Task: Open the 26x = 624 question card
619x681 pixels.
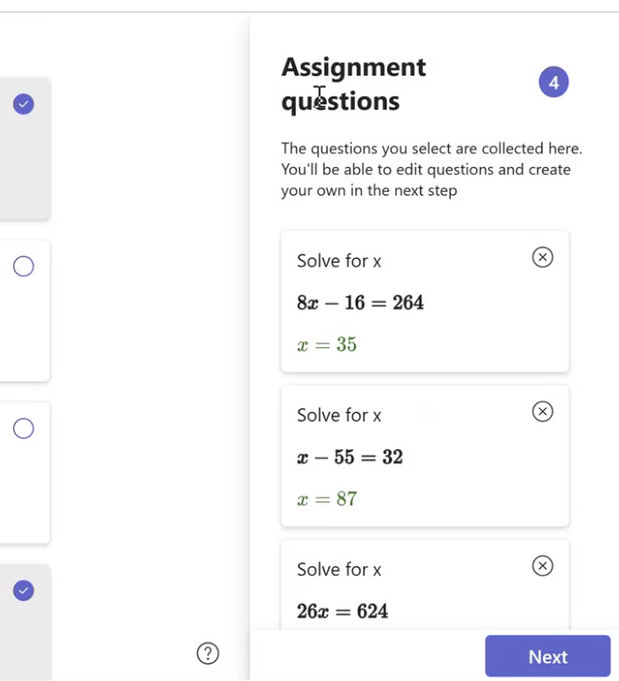Action: pyautogui.click(x=425, y=584)
